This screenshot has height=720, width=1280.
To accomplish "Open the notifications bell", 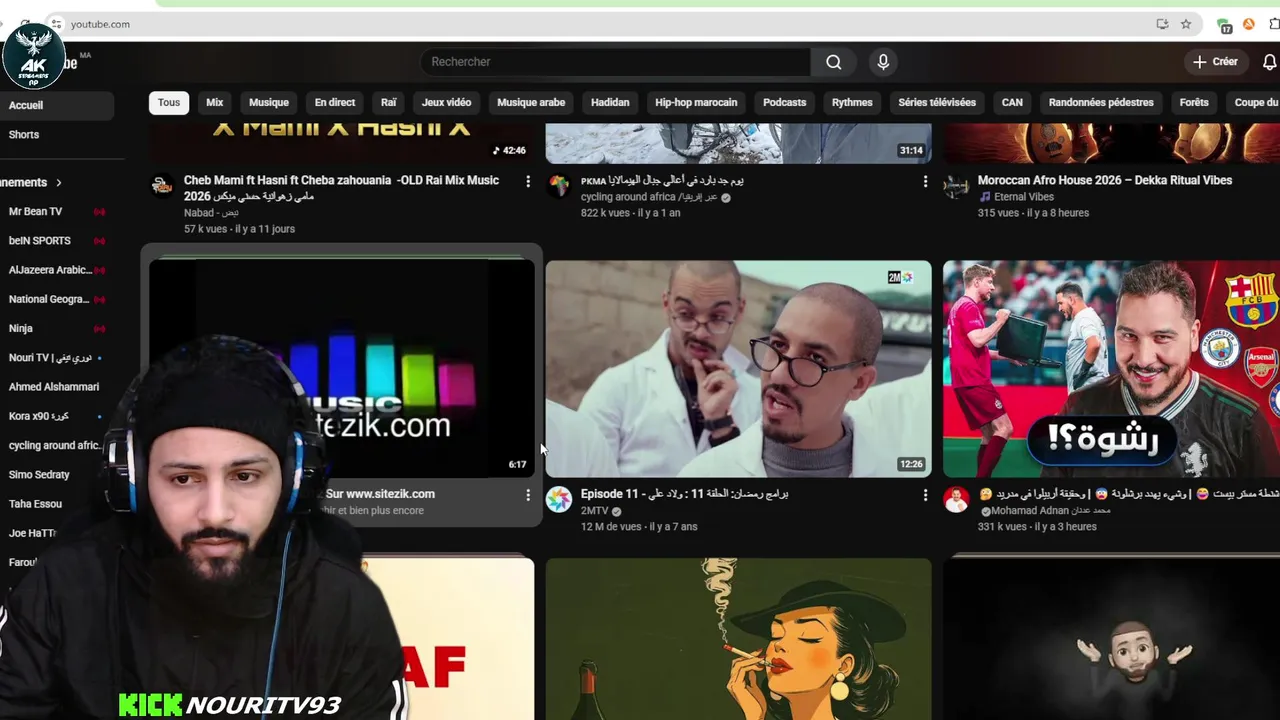I will click(1269, 62).
